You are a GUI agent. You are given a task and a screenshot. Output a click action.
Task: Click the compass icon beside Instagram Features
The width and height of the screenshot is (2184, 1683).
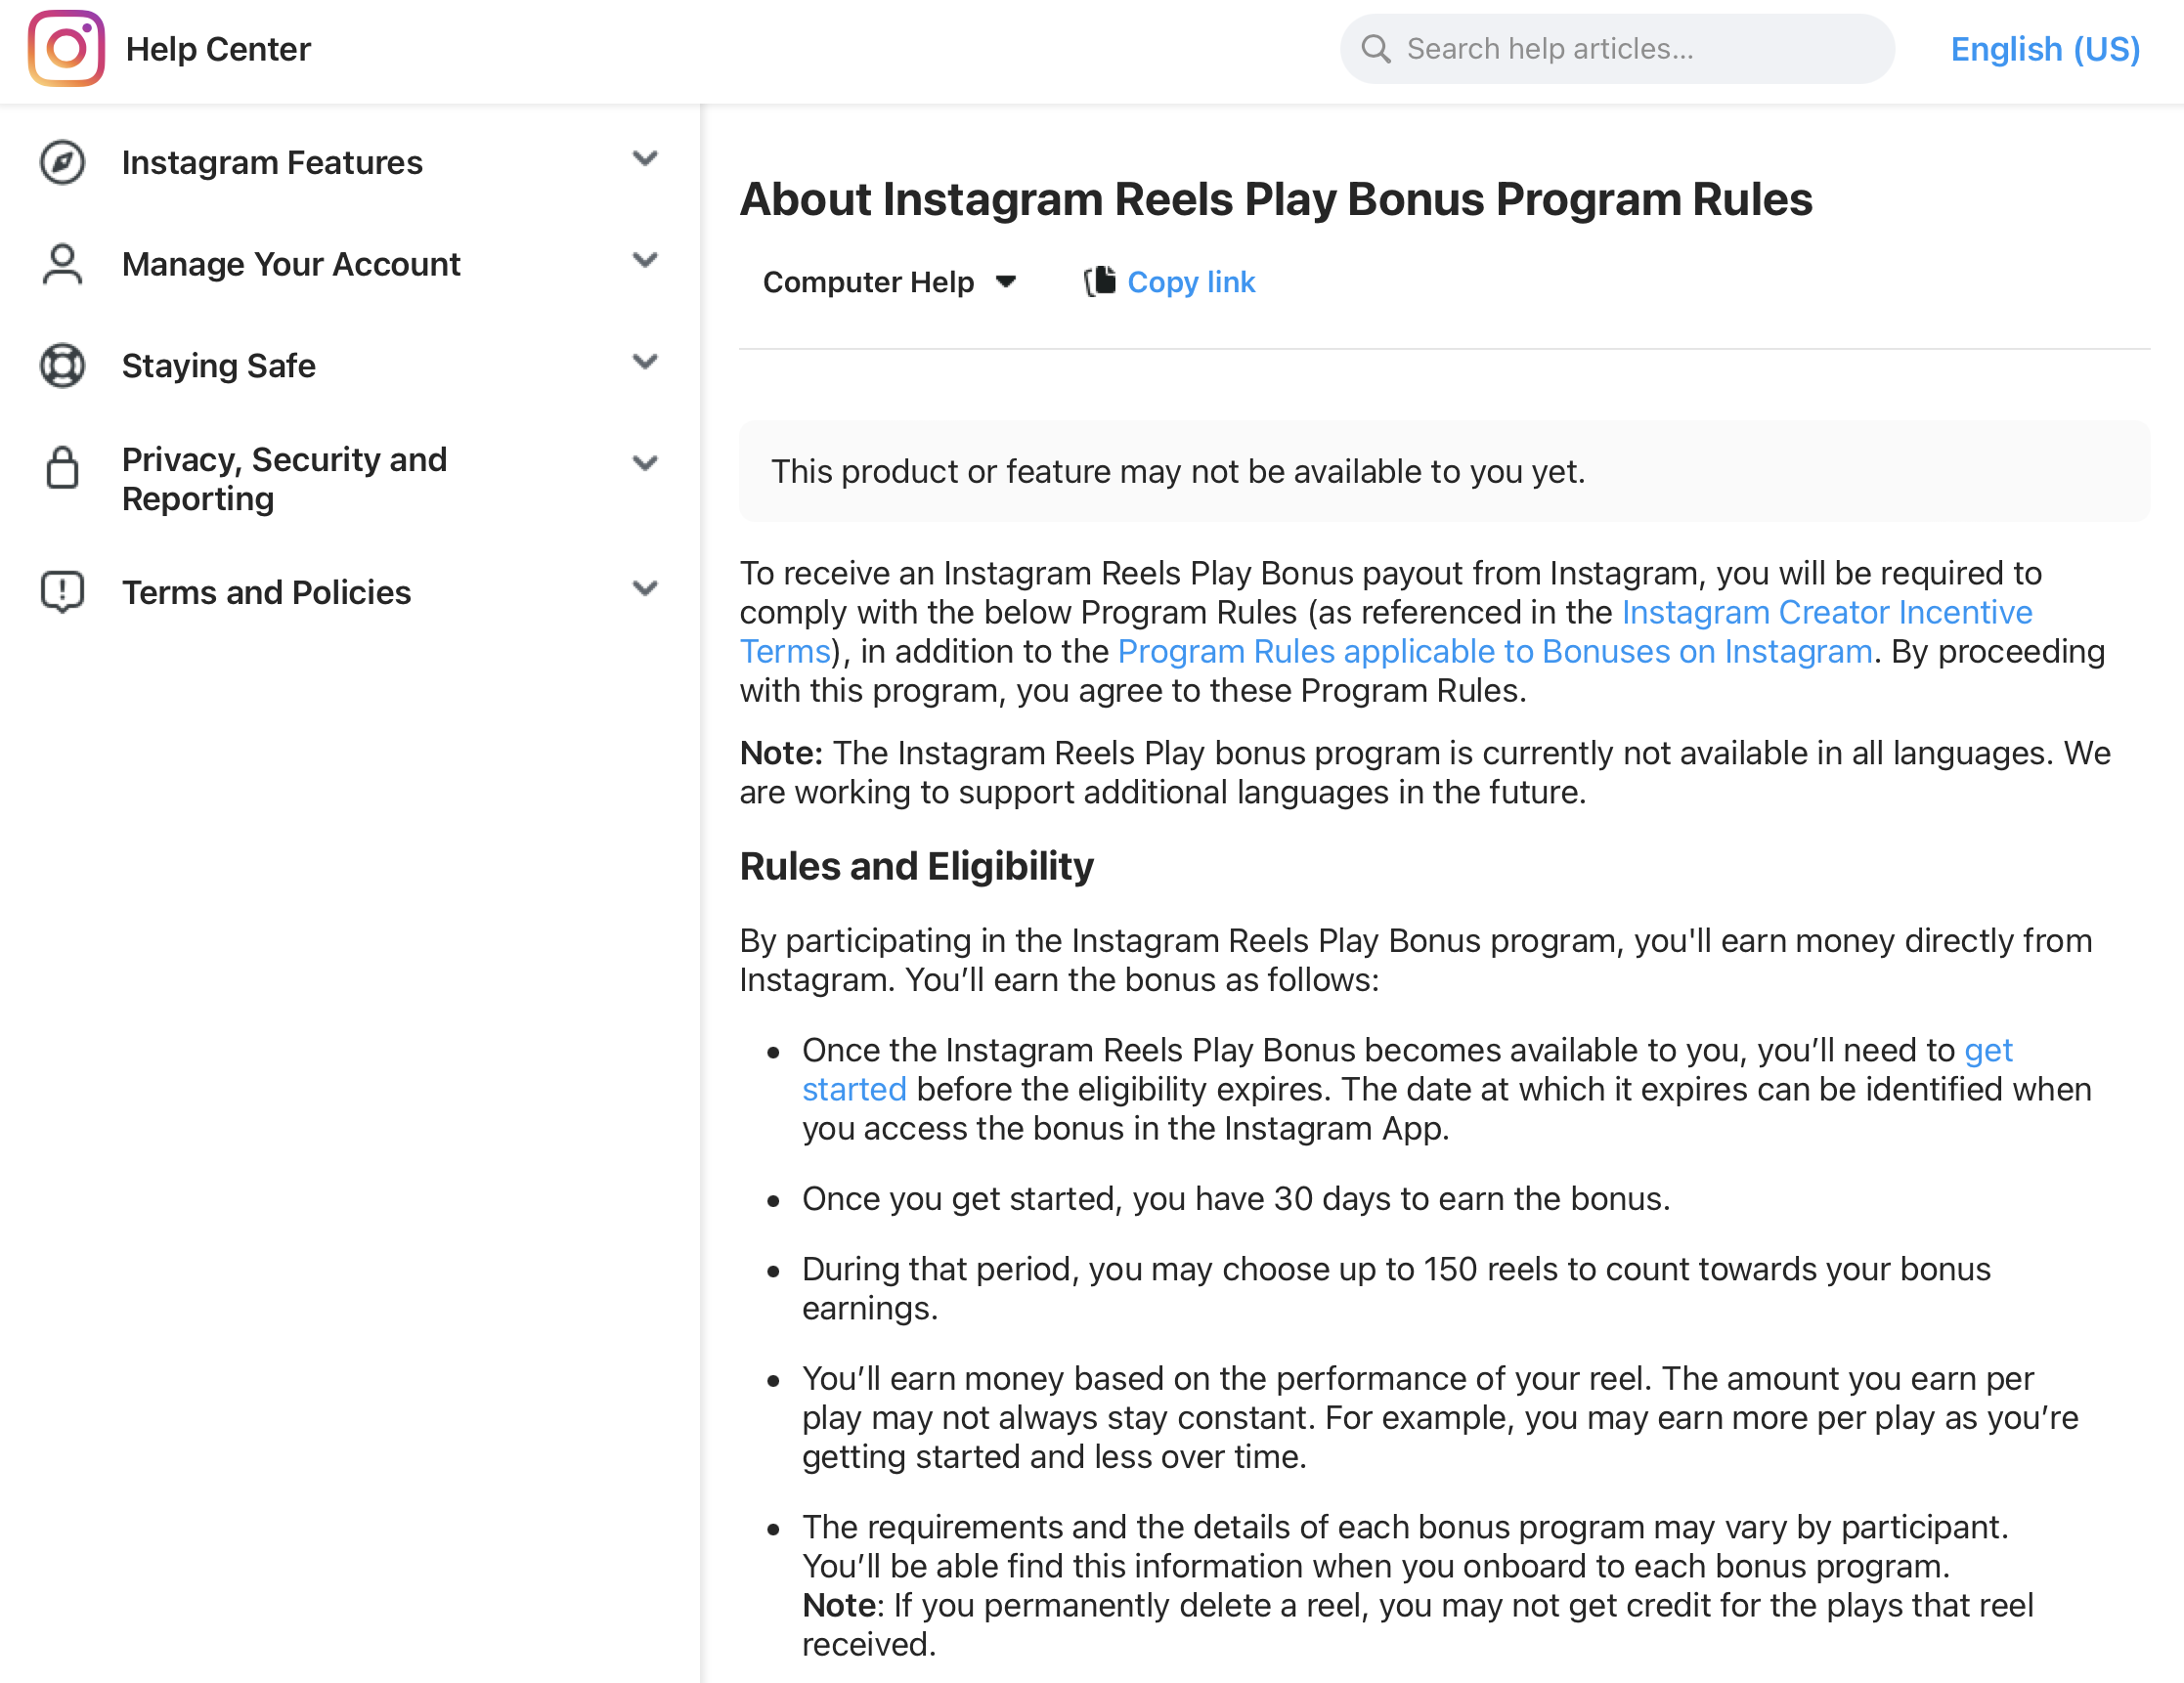(x=62, y=162)
